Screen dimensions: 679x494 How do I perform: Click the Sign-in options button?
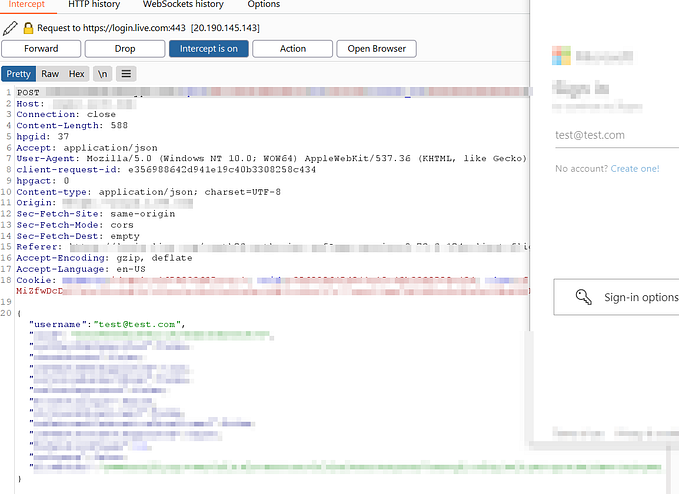[616, 297]
